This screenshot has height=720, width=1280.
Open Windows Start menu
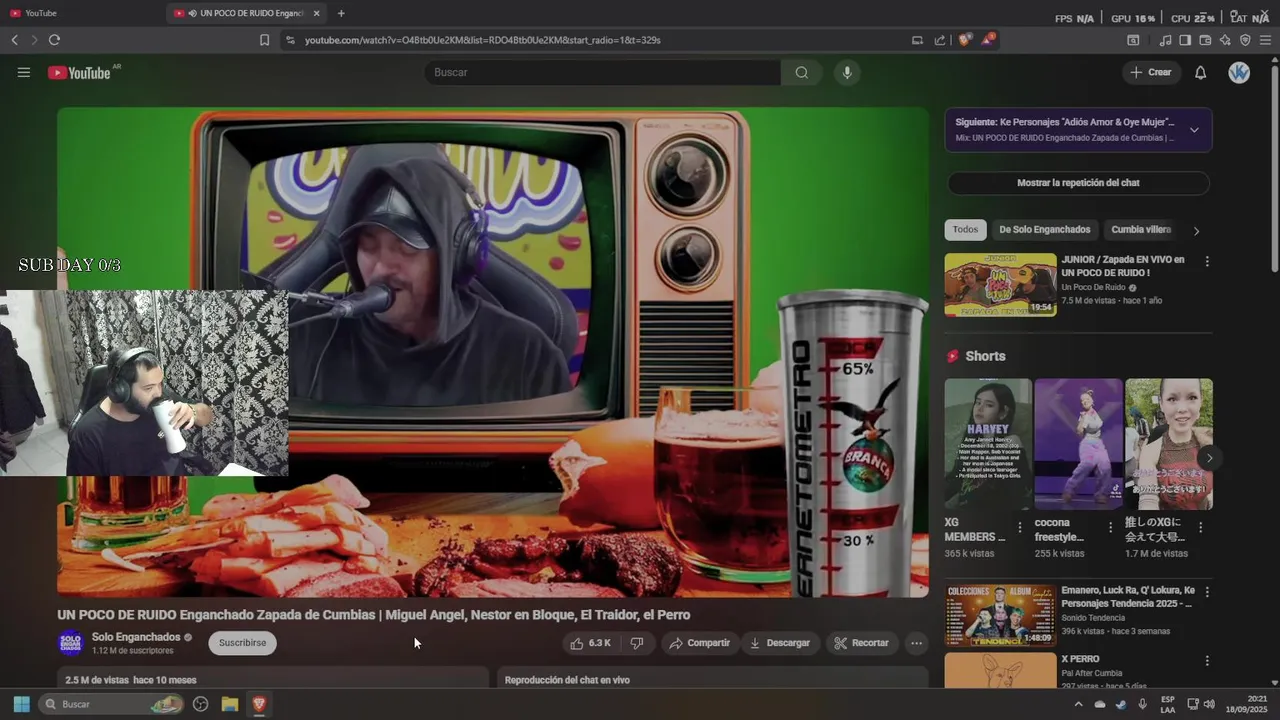coord(21,704)
